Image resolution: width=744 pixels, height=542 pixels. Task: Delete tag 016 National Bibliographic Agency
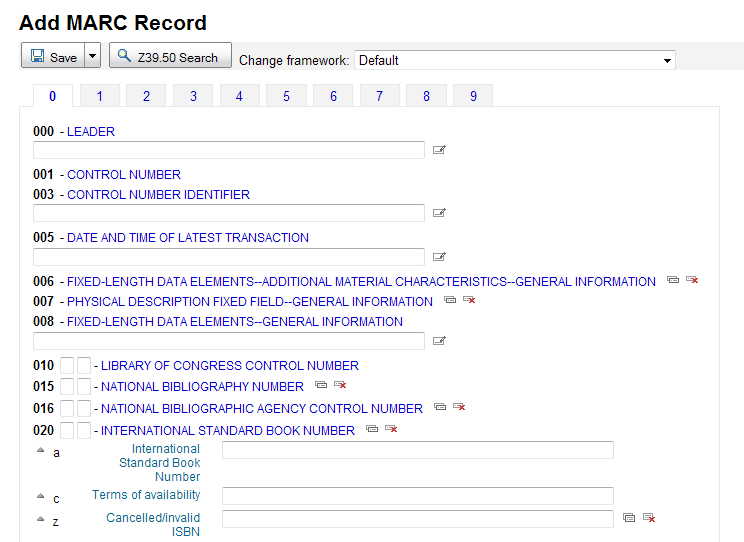click(459, 408)
